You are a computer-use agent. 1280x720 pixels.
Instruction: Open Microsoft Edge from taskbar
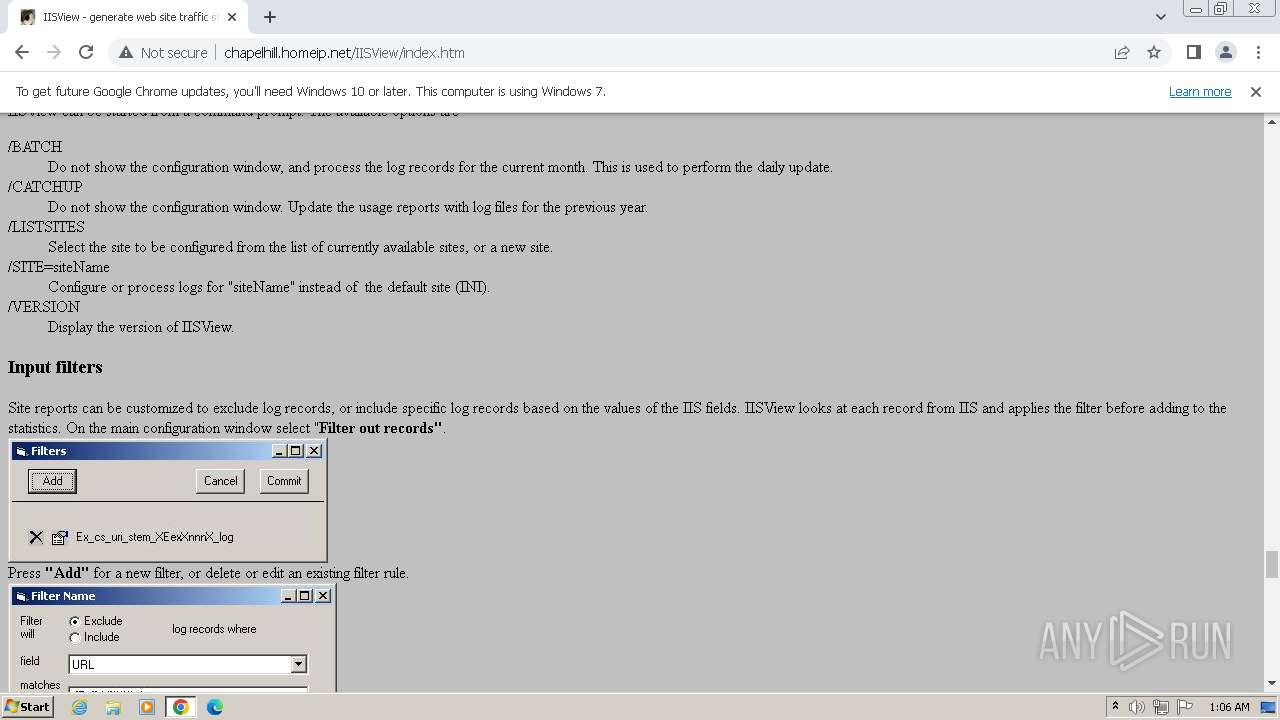[x=215, y=707]
